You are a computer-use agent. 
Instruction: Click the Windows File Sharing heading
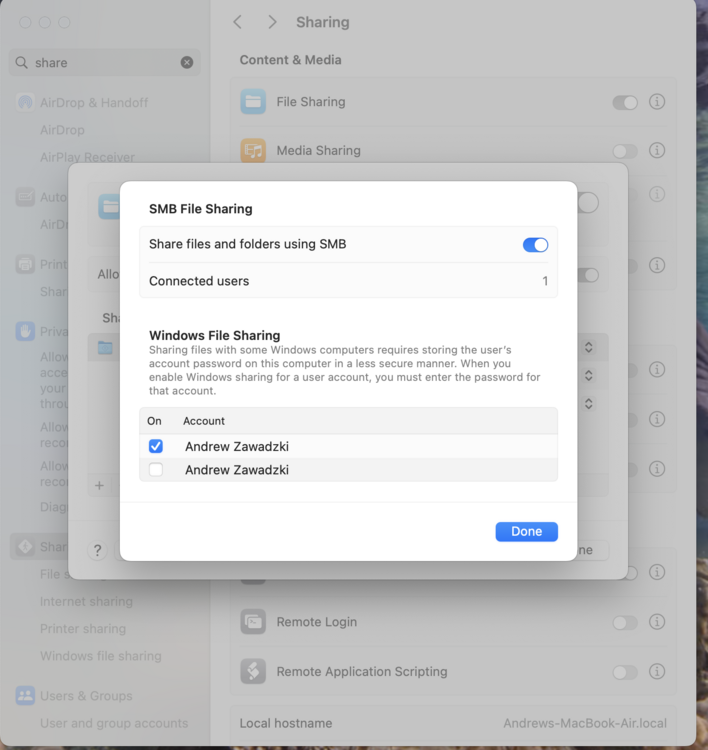(x=214, y=335)
